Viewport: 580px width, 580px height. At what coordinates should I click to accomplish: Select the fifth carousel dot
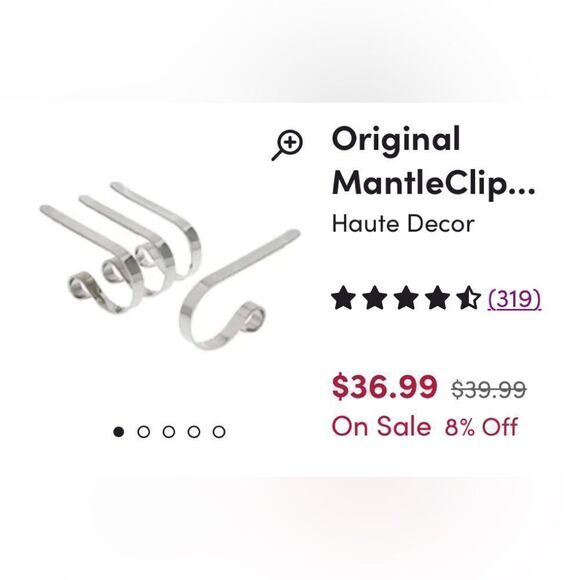[219, 432]
